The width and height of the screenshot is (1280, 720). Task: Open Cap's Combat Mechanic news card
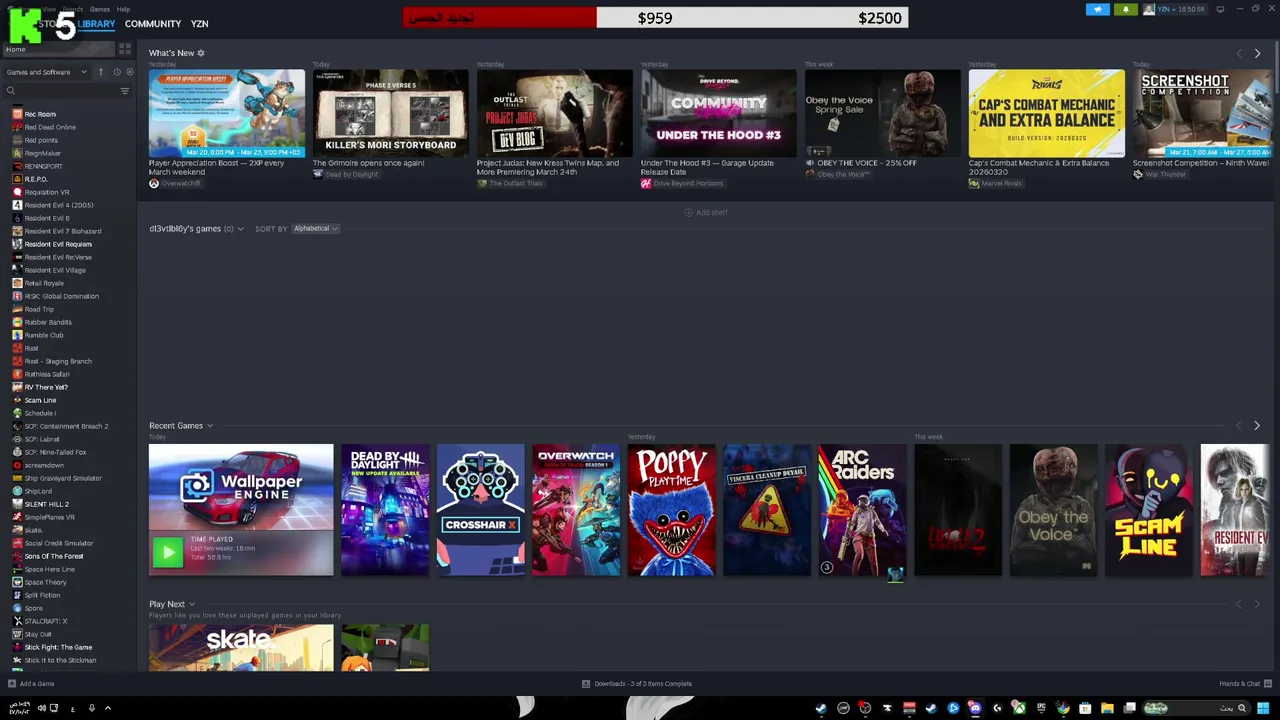pyautogui.click(x=1047, y=113)
